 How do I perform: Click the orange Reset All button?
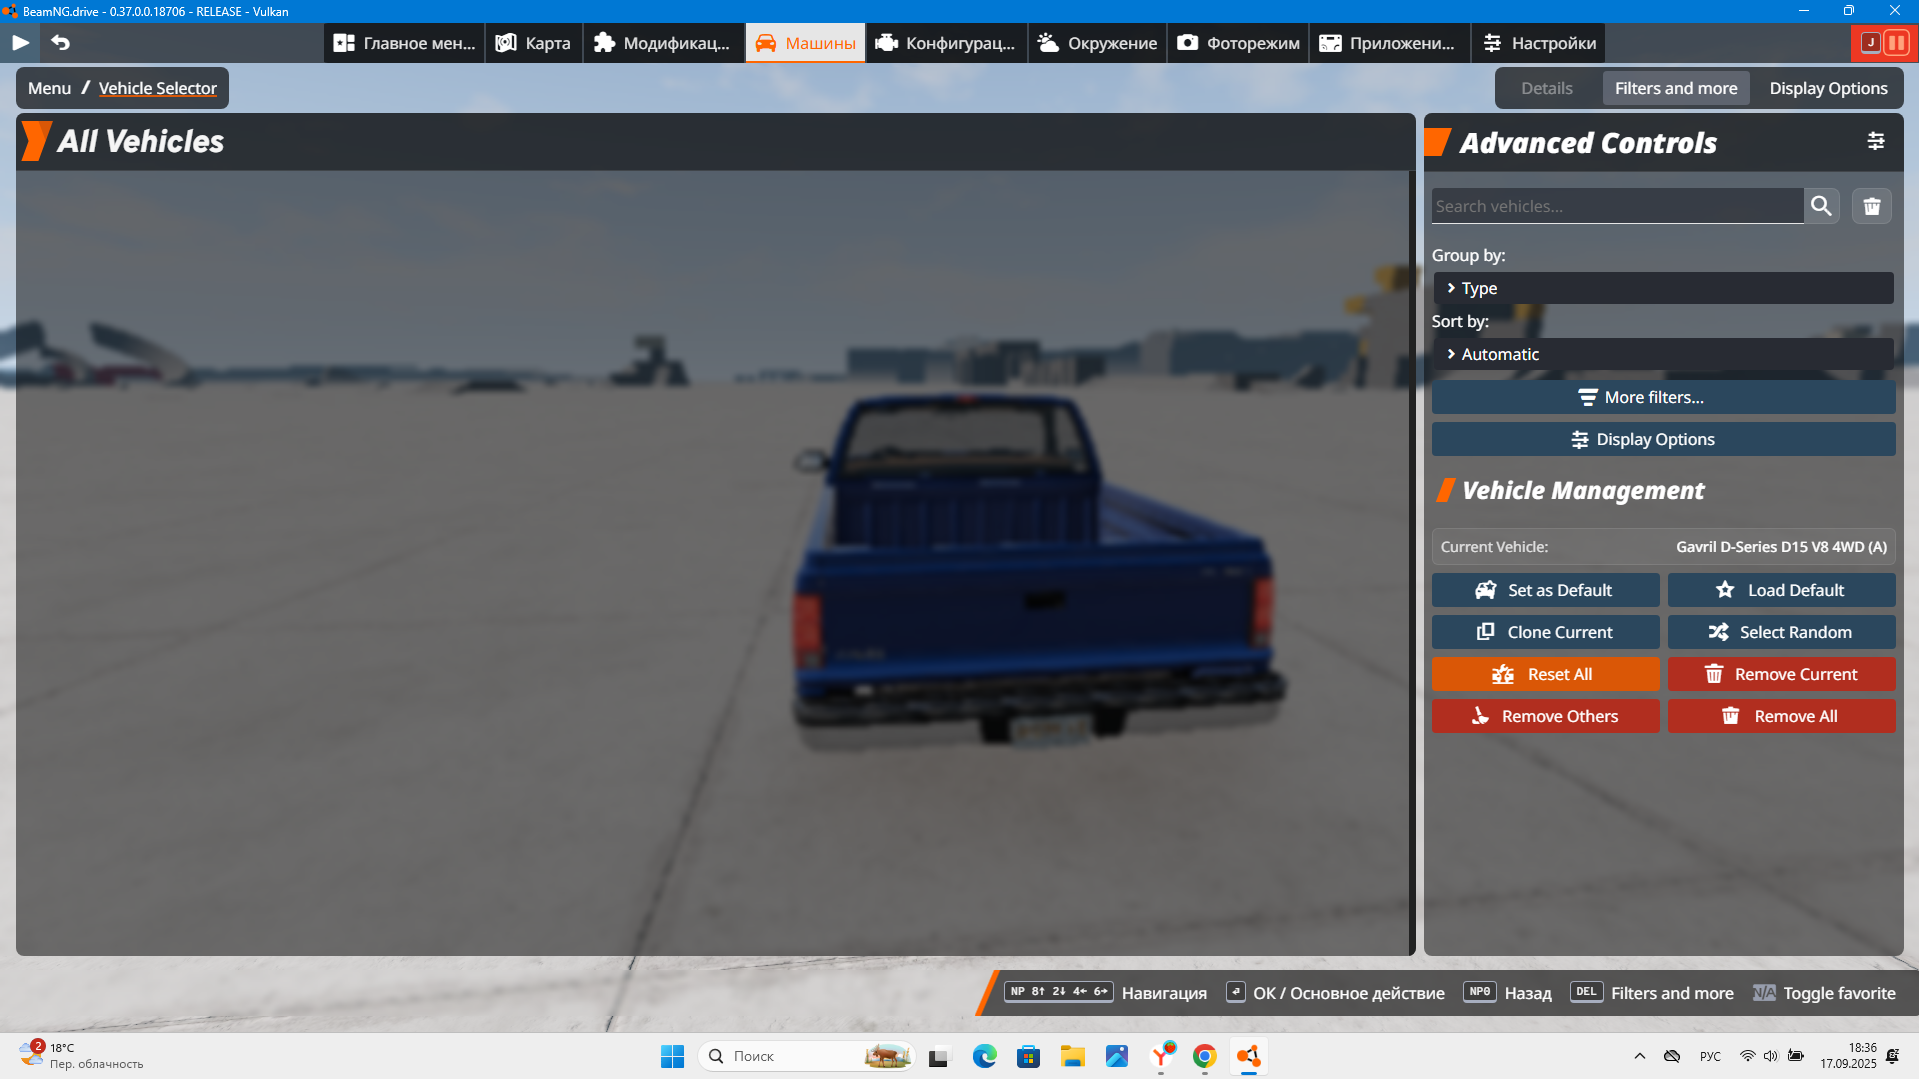pyautogui.click(x=1545, y=674)
